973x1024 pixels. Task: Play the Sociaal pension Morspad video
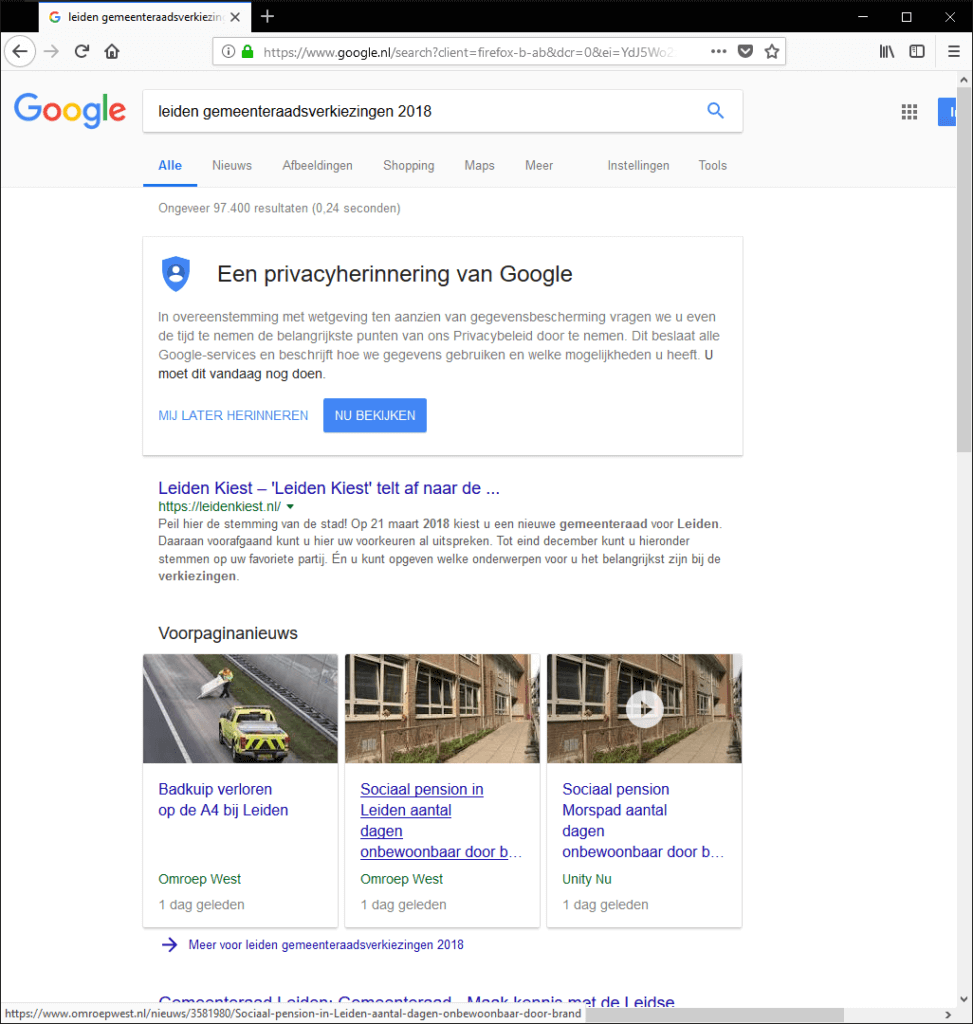point(645,709)
